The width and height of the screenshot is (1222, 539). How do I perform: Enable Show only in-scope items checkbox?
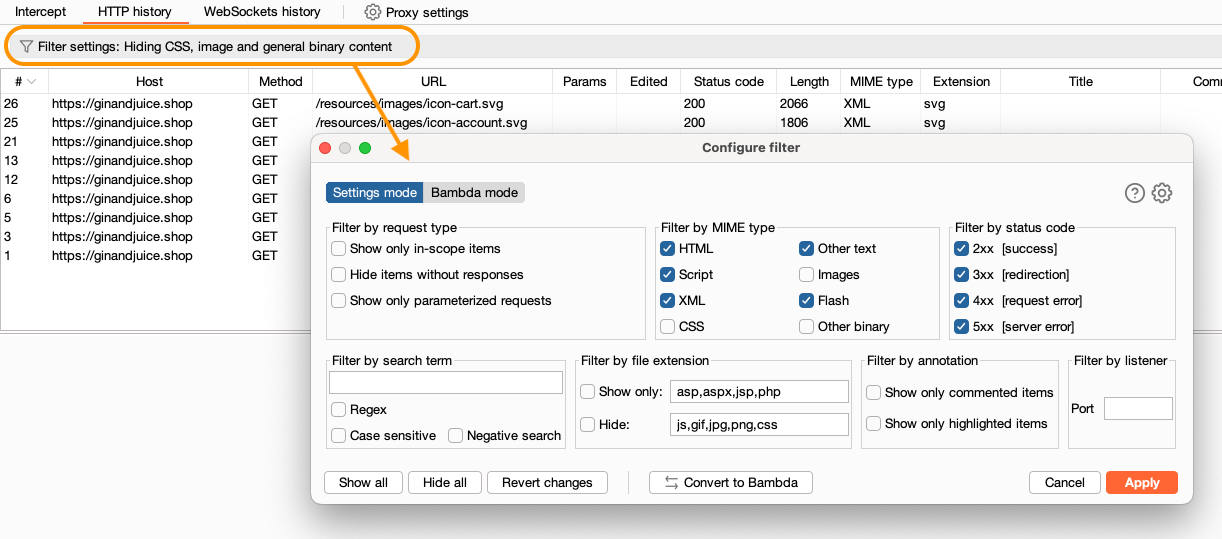click(340, 248)
